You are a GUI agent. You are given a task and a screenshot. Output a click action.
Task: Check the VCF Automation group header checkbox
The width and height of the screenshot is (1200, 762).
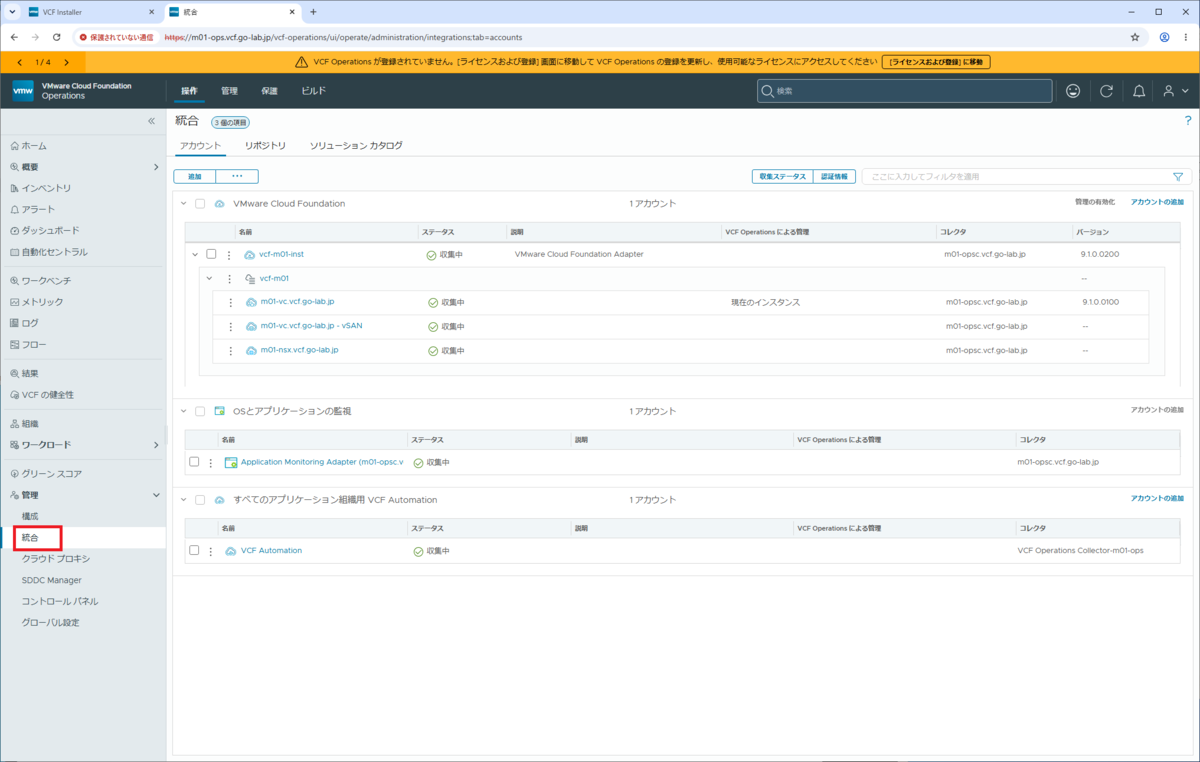(200, 499)
